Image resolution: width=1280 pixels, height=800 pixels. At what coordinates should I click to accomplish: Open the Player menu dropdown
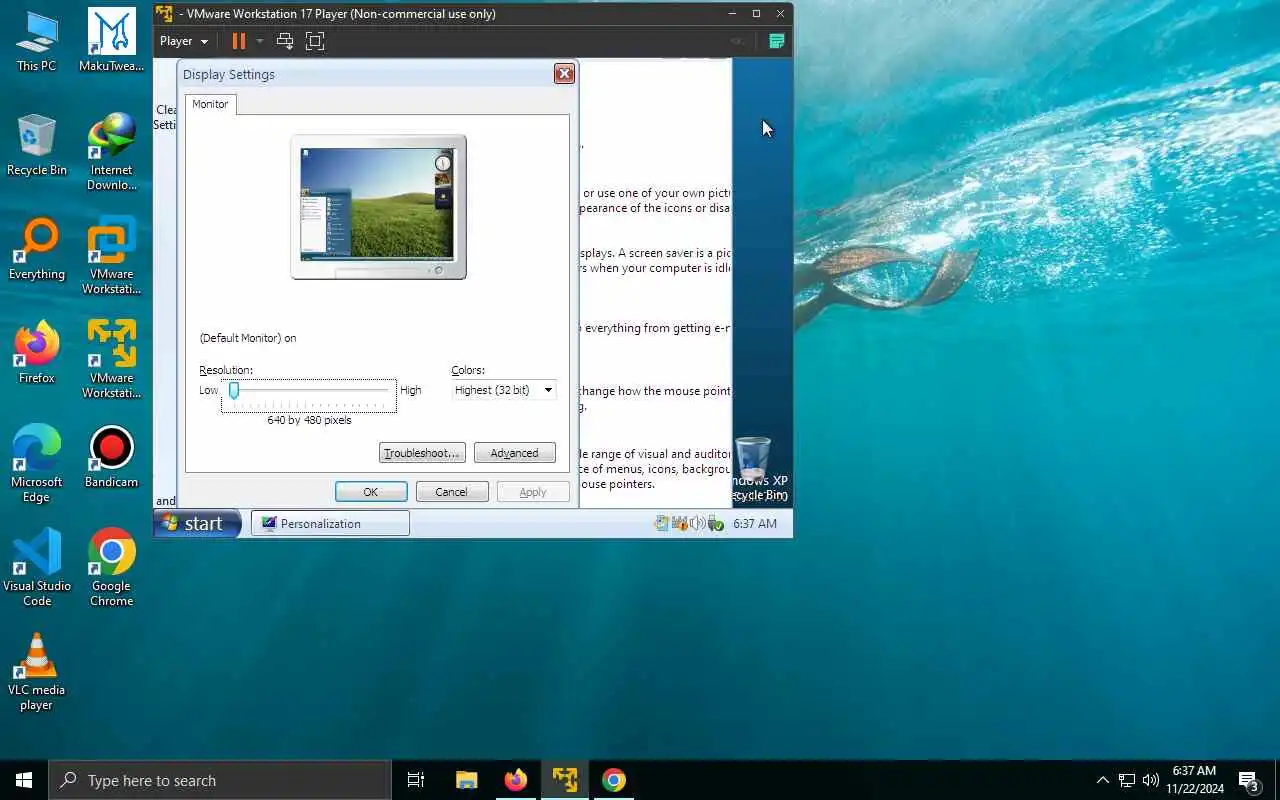tap(183, 41)
